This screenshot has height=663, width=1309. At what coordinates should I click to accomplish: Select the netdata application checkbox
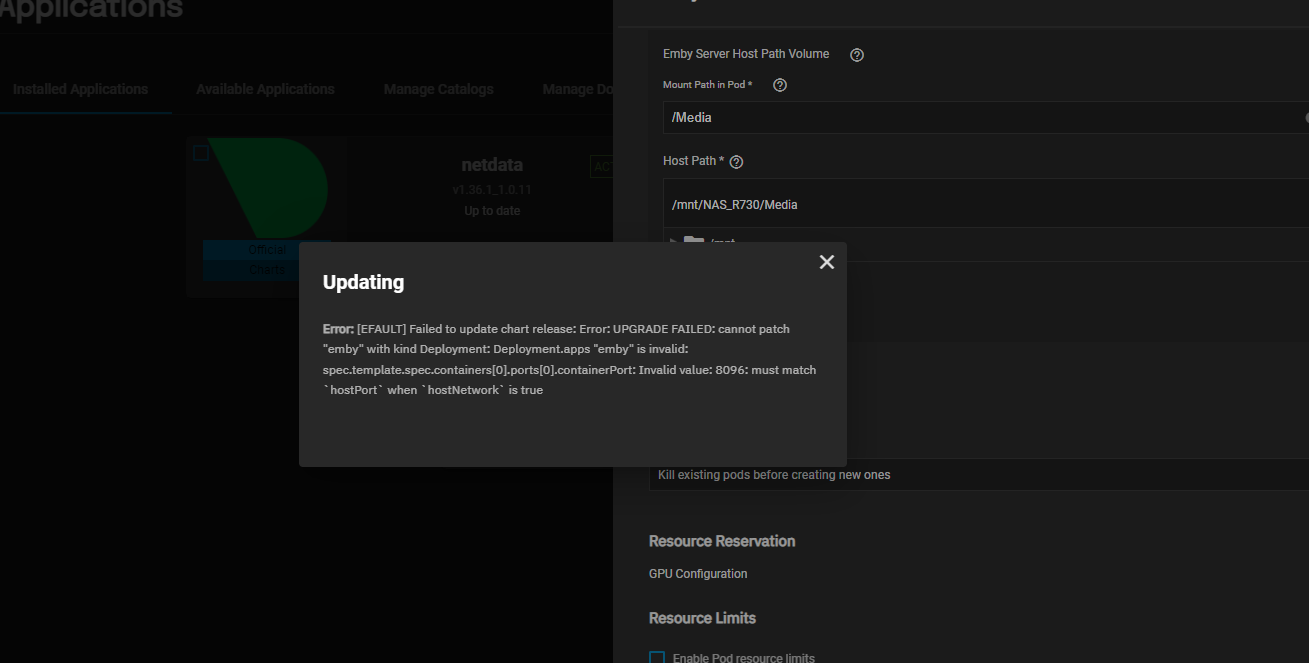point(201,153)
